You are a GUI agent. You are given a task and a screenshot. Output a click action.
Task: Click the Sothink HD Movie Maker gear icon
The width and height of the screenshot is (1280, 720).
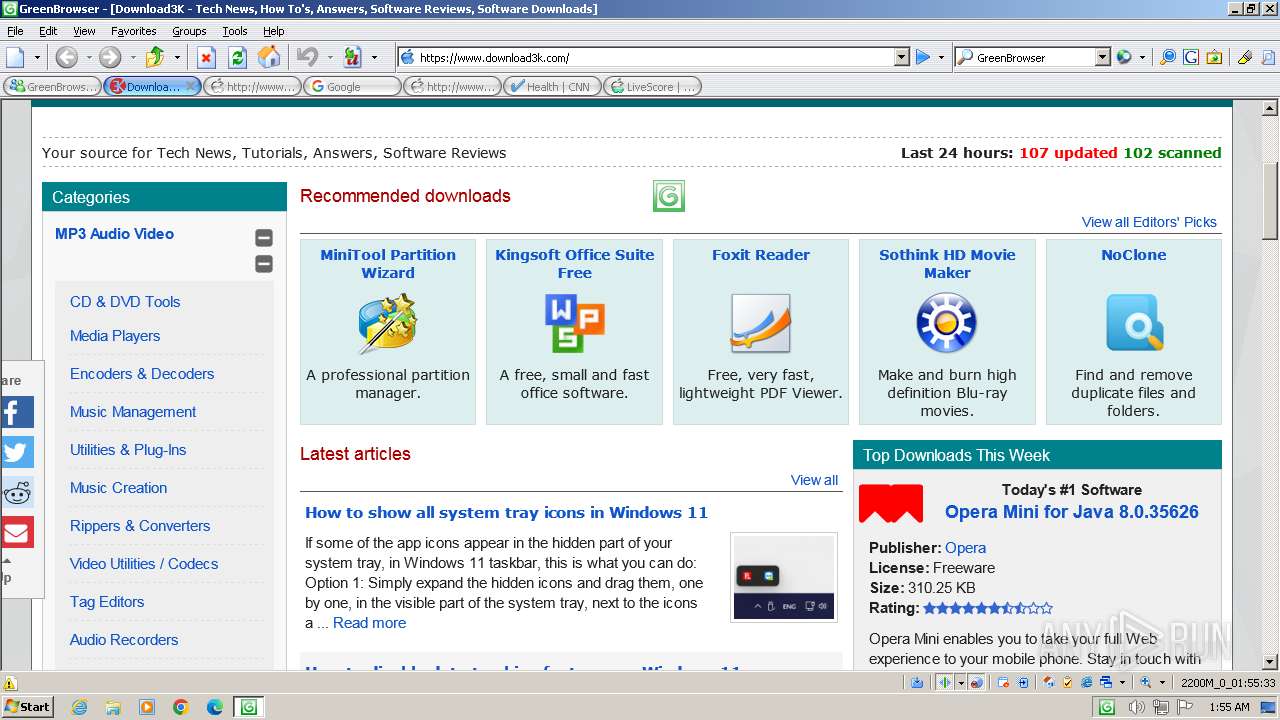click(x=947, y=323)
